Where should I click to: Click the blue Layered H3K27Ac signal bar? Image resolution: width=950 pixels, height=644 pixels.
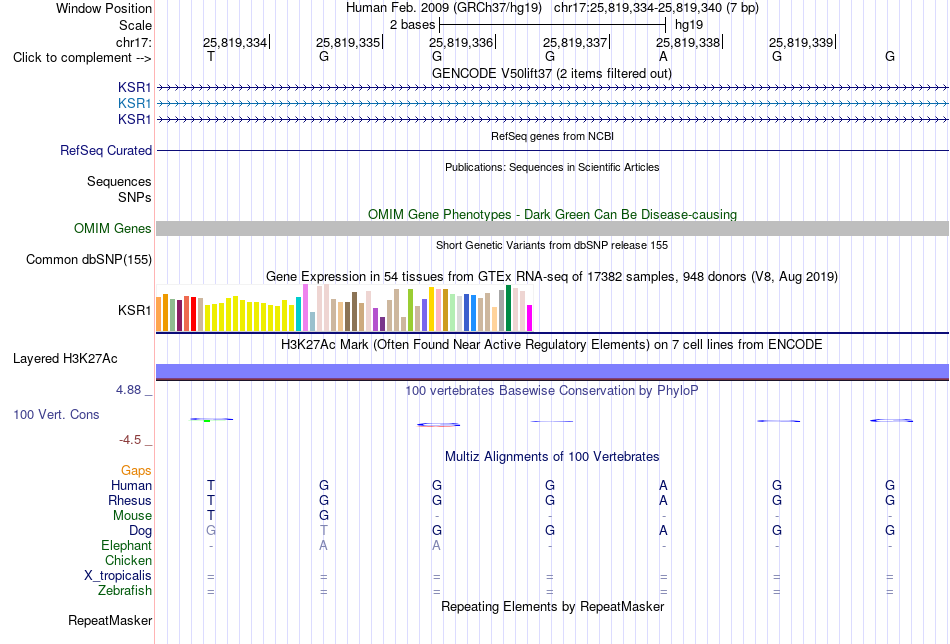point(552,371)
